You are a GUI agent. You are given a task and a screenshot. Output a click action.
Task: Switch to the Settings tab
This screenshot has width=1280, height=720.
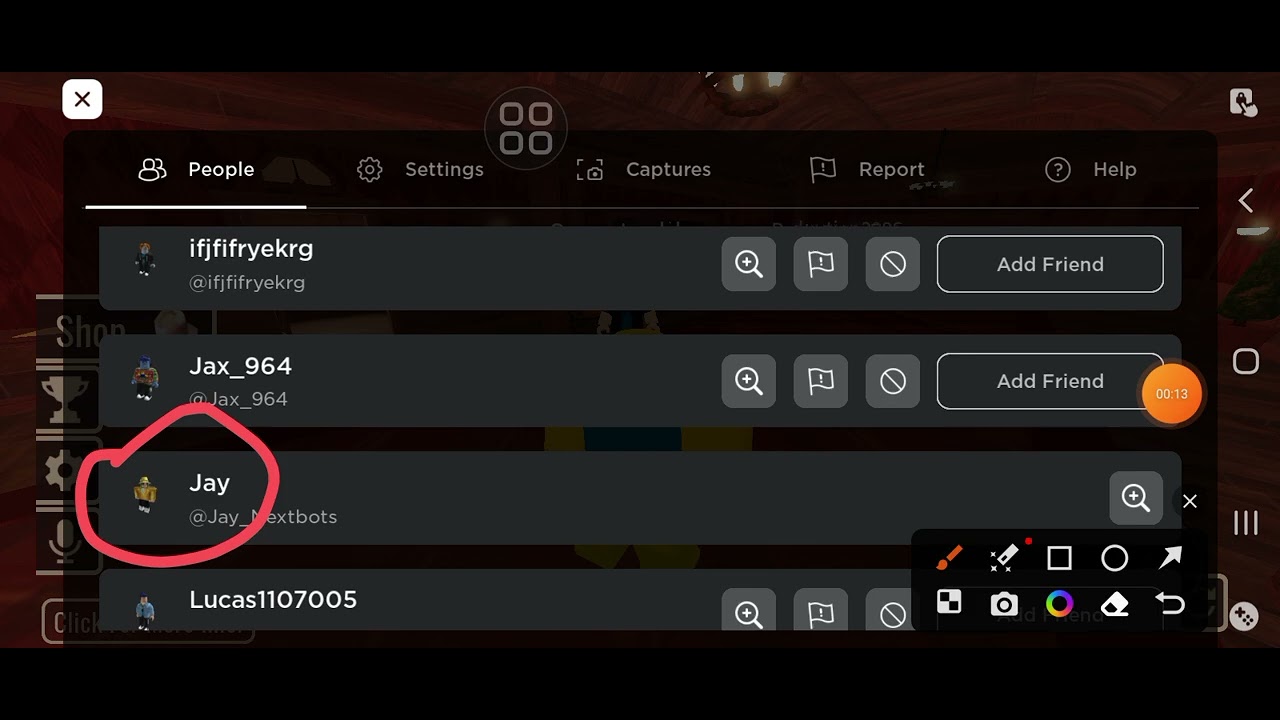420,170
